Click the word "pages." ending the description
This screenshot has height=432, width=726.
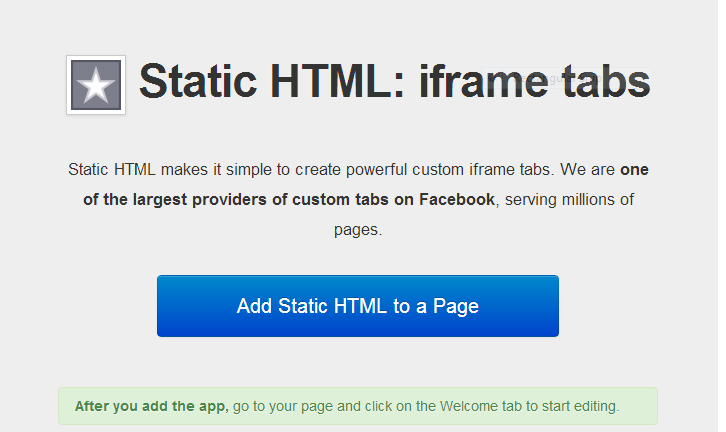(358, 229)
